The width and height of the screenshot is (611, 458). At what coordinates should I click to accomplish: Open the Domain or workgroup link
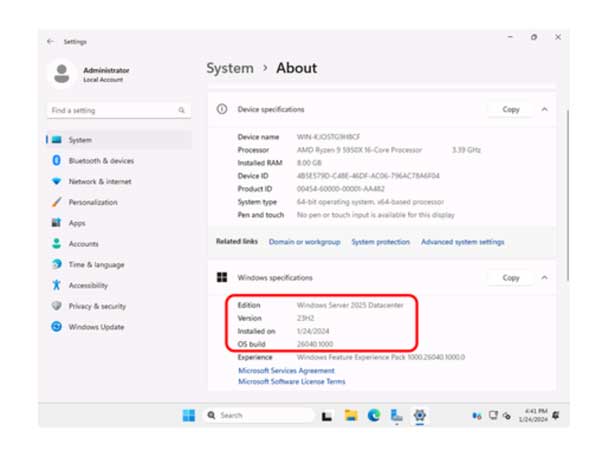[304, 242]
